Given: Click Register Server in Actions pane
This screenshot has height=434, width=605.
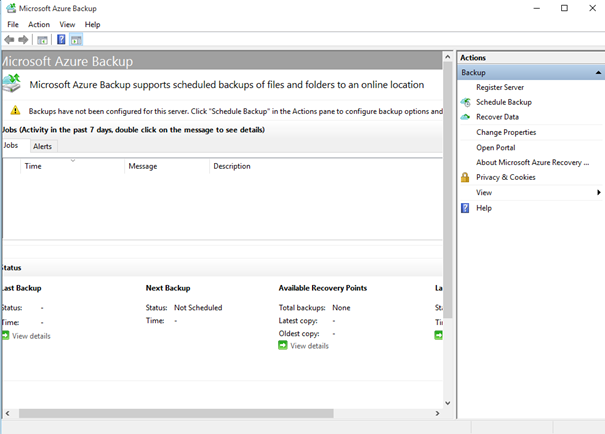Looking at the screenshot, I should coord(499,87).
